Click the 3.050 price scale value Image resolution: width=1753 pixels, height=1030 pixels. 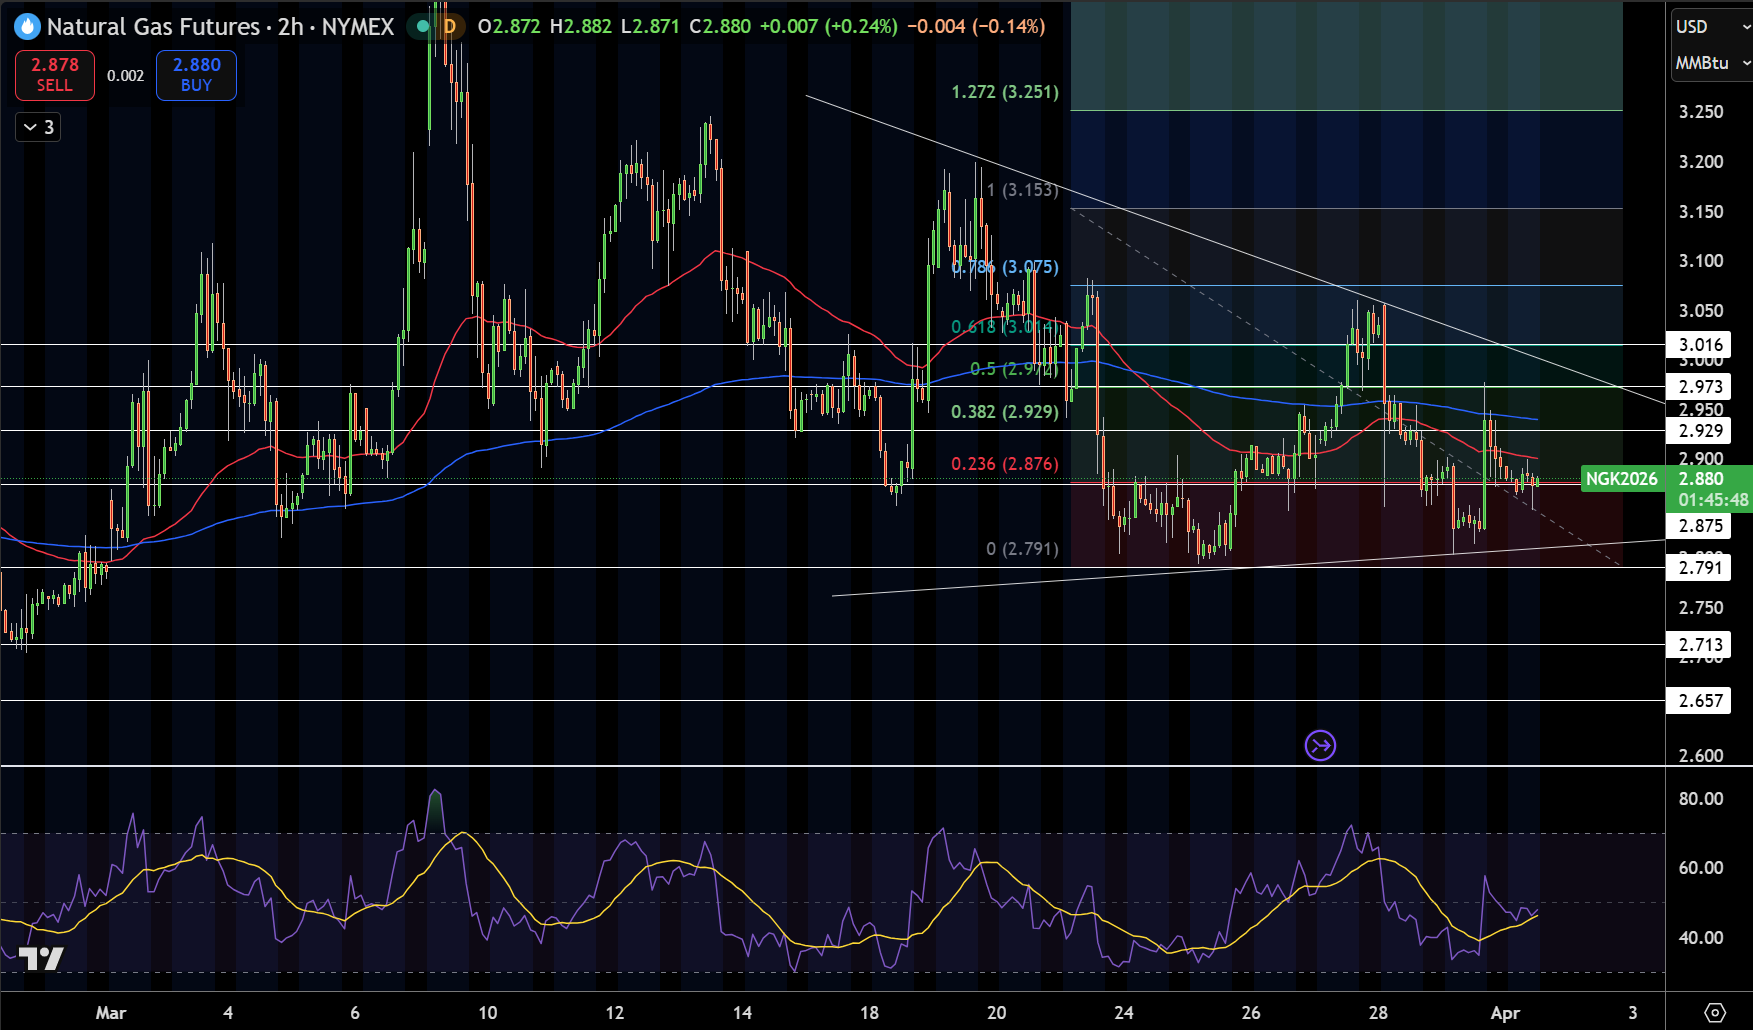1701,311
